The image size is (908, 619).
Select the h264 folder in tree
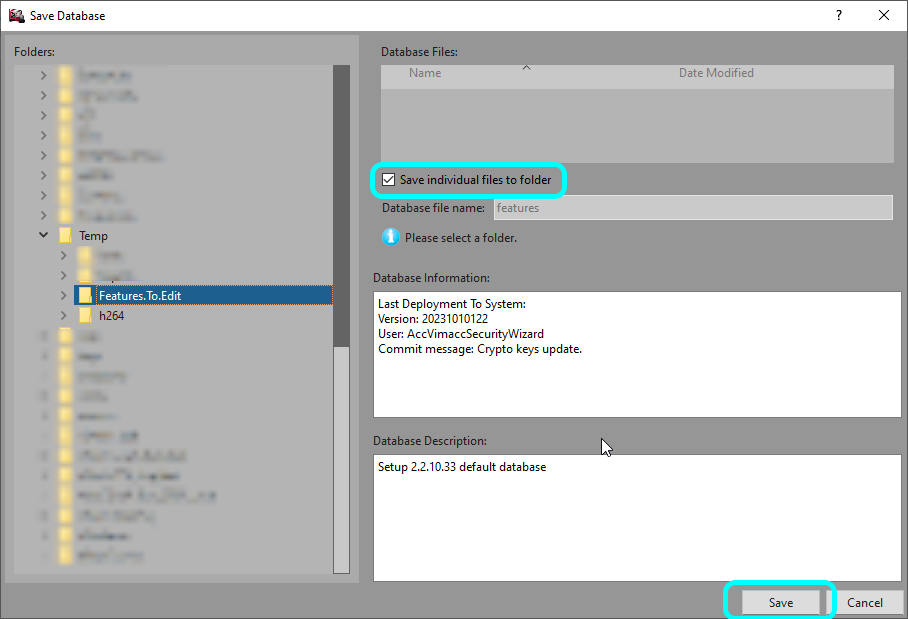pos(111,316)
